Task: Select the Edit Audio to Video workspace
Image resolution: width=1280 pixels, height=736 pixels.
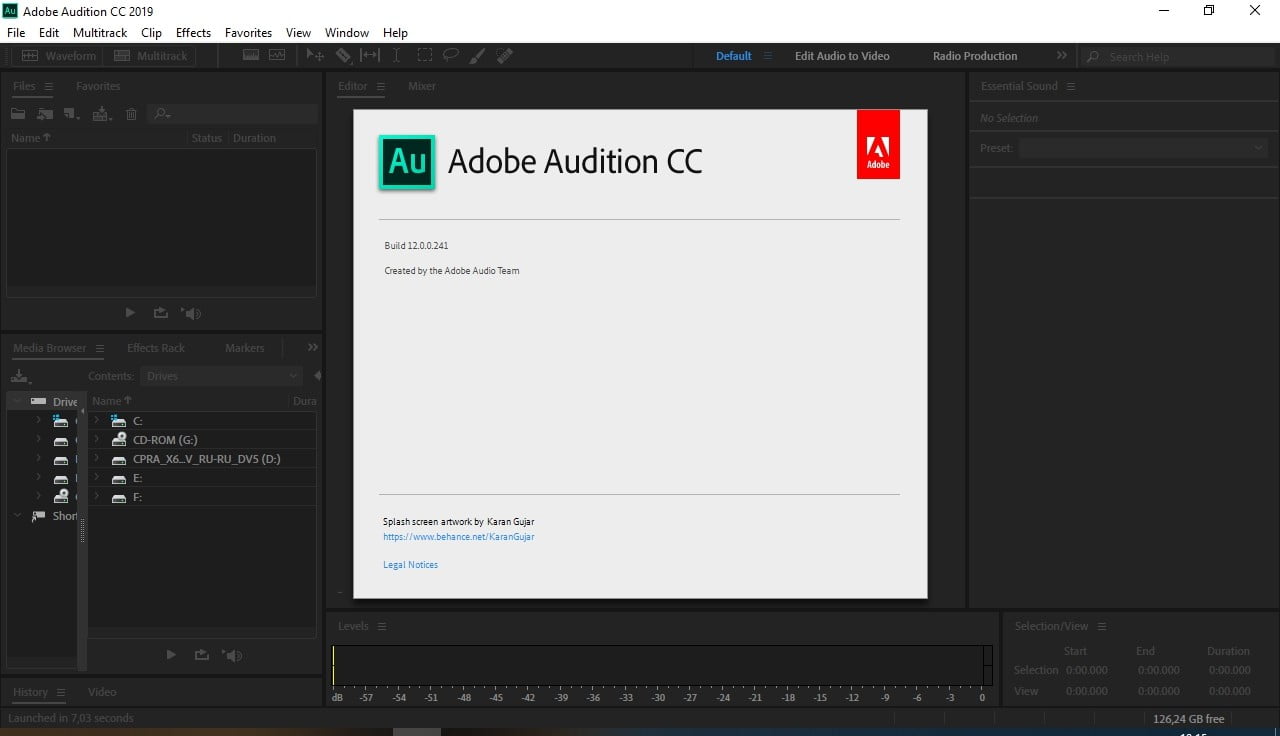Action: [842, 56]
